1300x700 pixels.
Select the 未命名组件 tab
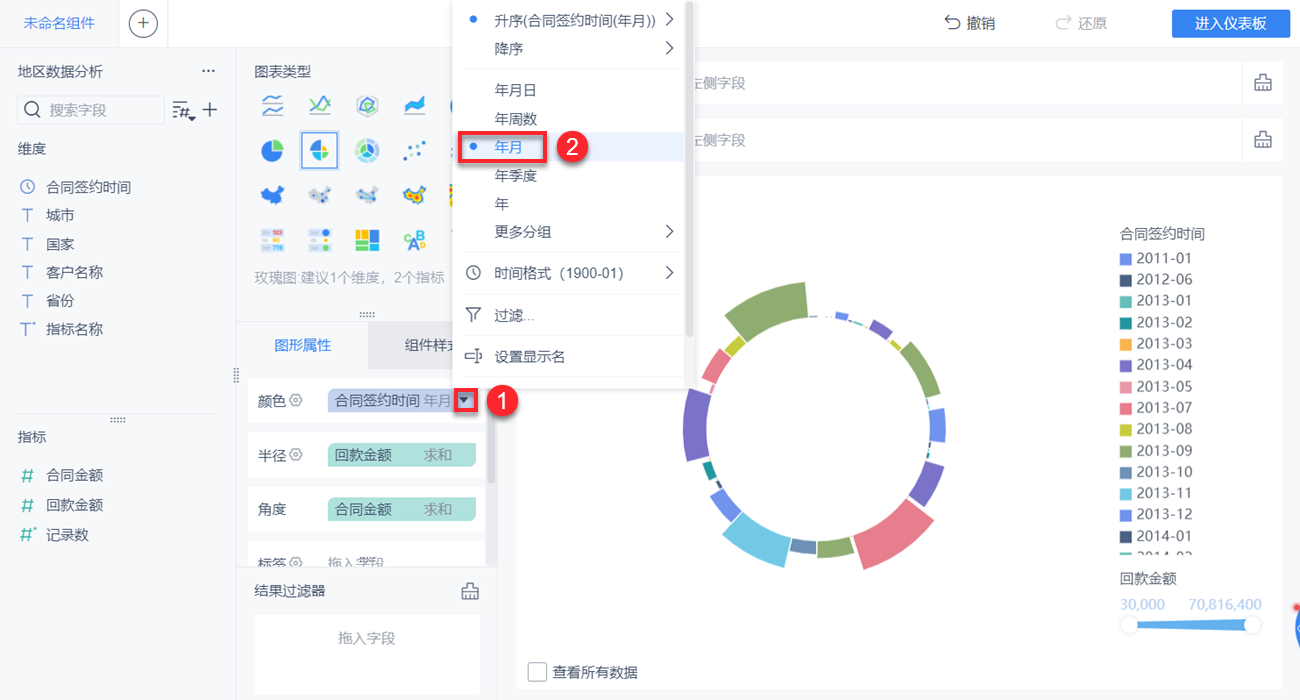(x=59, y=23)
